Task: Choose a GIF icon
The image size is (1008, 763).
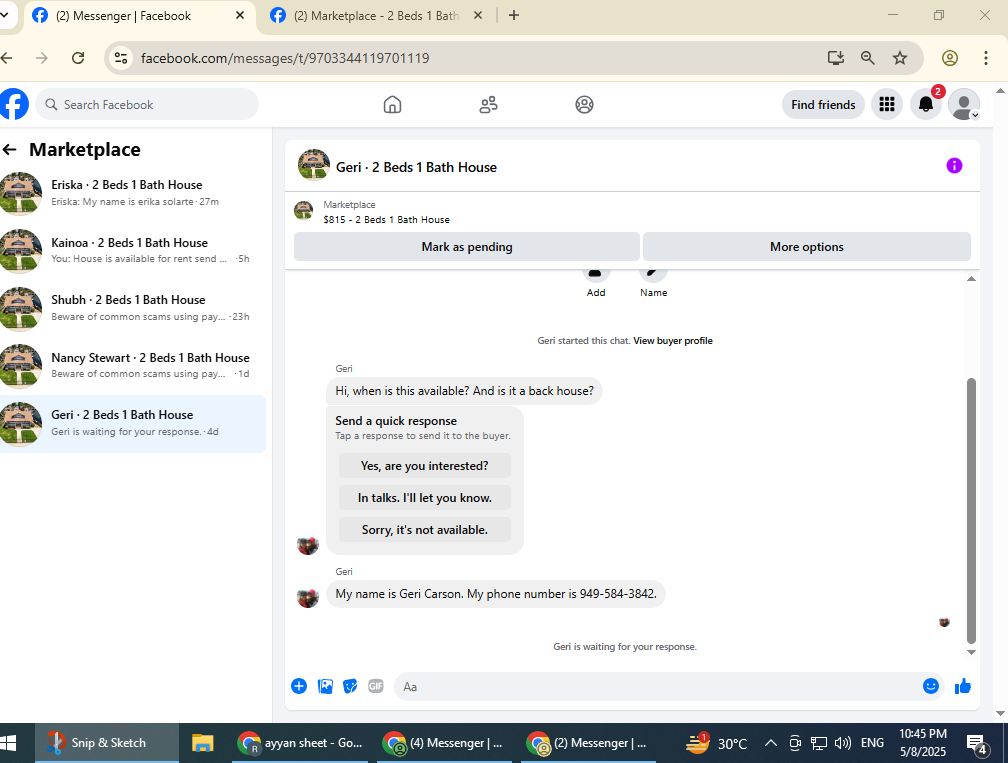Action: point(376,687)
